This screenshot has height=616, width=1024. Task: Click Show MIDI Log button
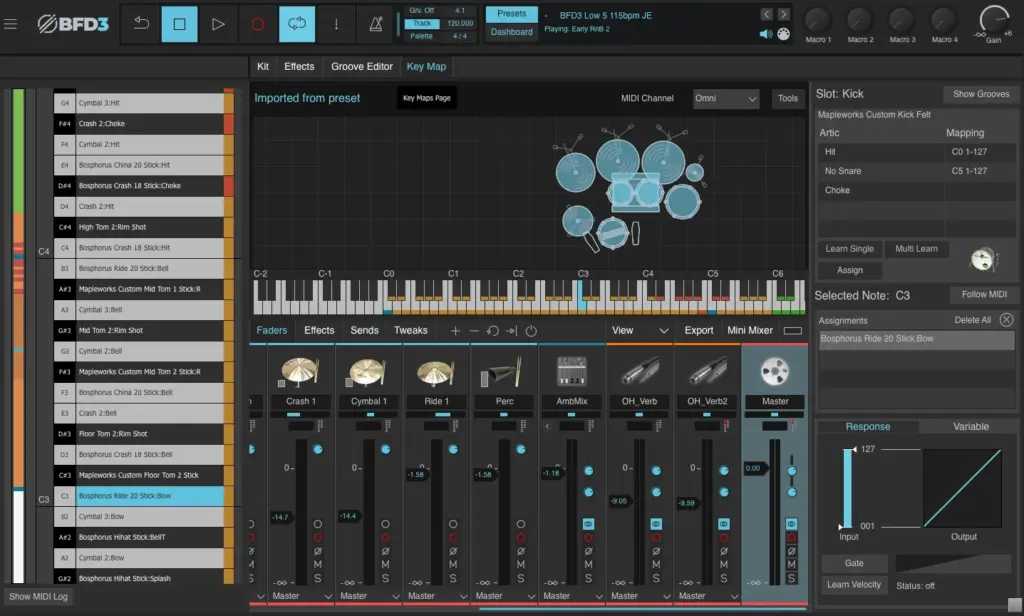(x=39, y=596)
